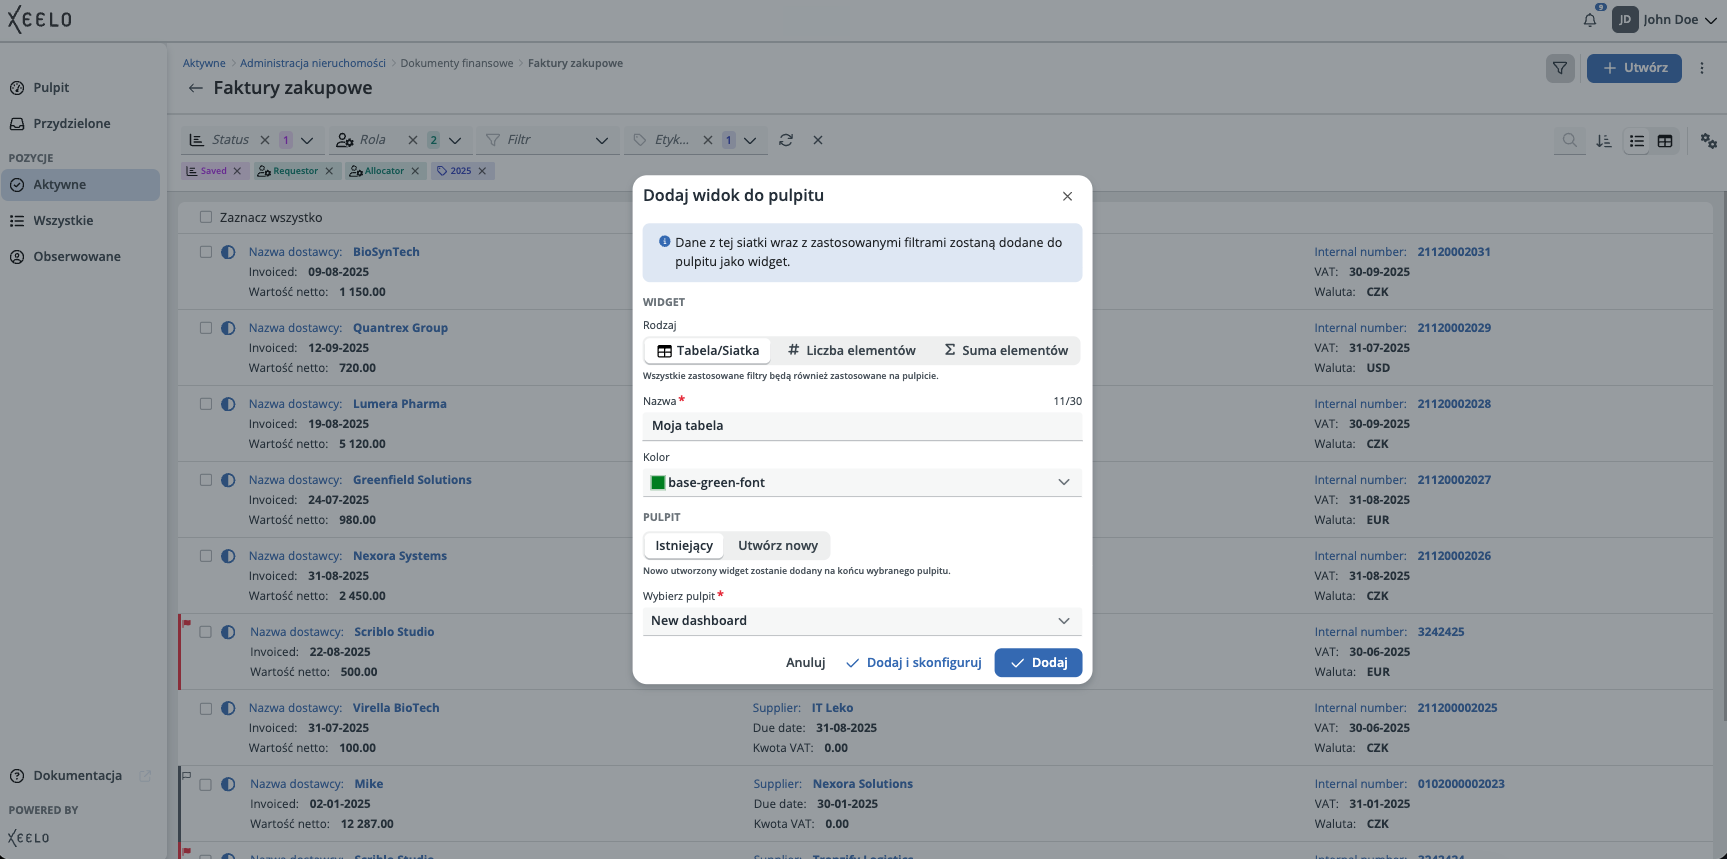Screen dimensions: 1727x859
Task: Open the view settings gears icon
Action: [1709, 141]
